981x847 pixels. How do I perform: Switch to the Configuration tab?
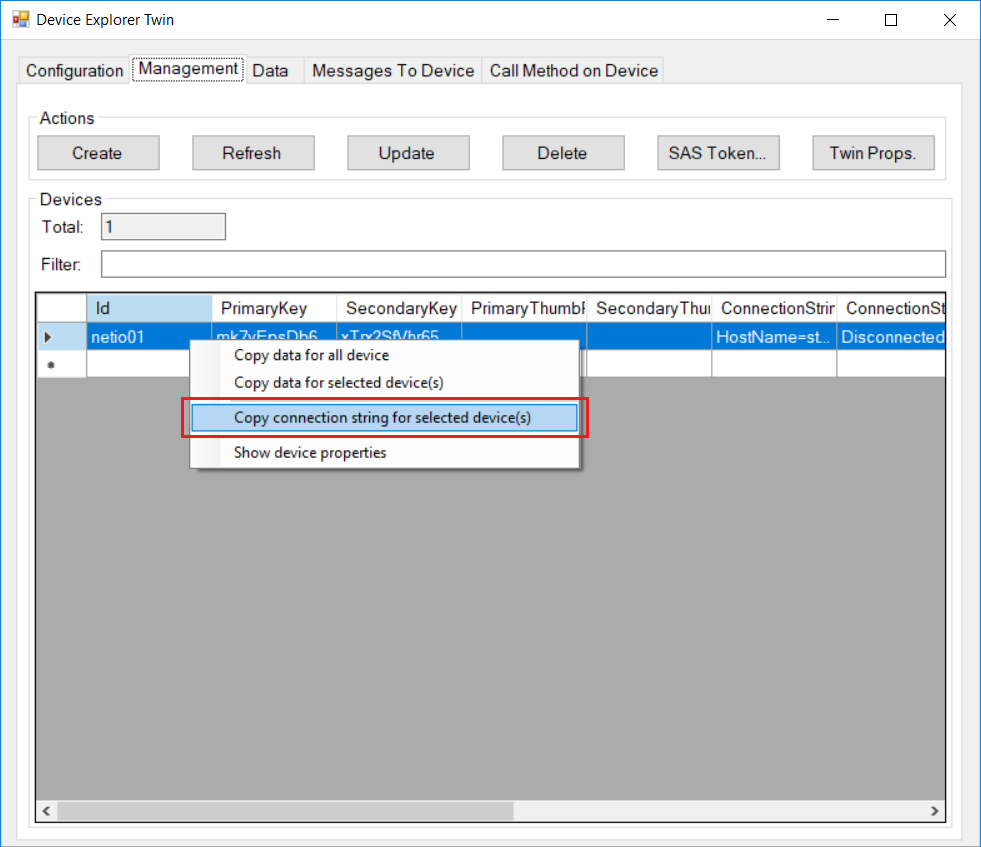(x=74, y=71)
